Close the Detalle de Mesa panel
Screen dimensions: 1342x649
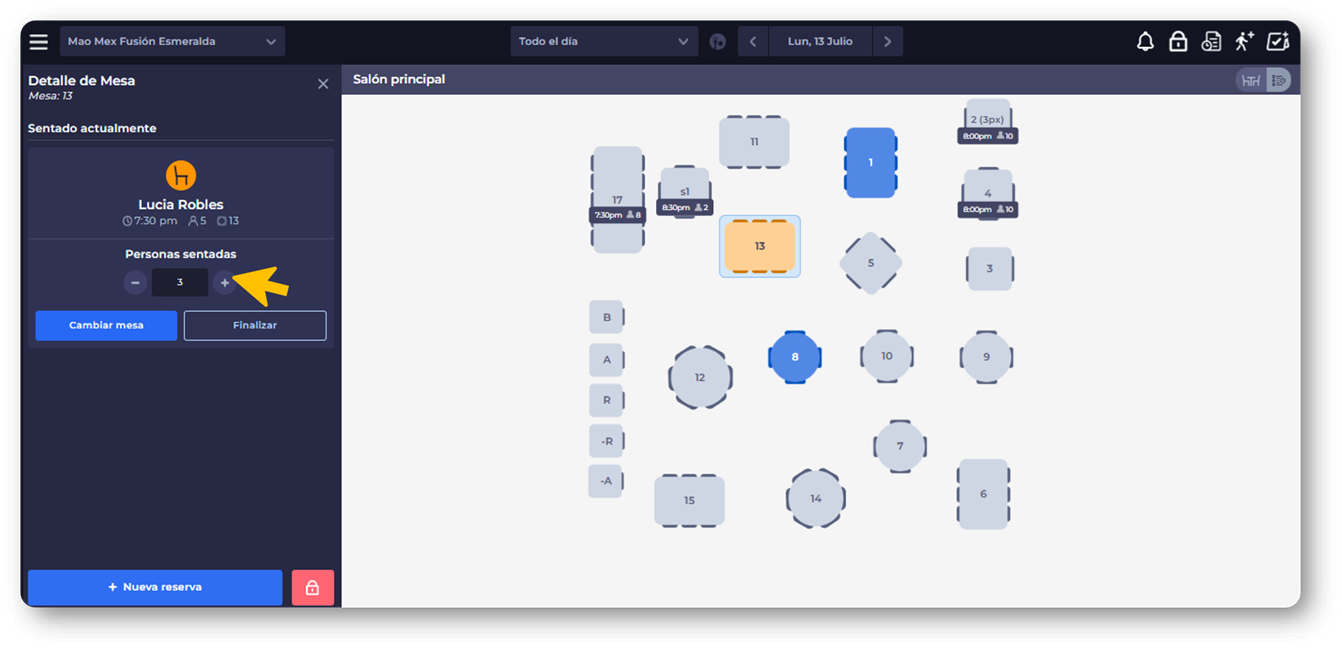click(323, 84)
